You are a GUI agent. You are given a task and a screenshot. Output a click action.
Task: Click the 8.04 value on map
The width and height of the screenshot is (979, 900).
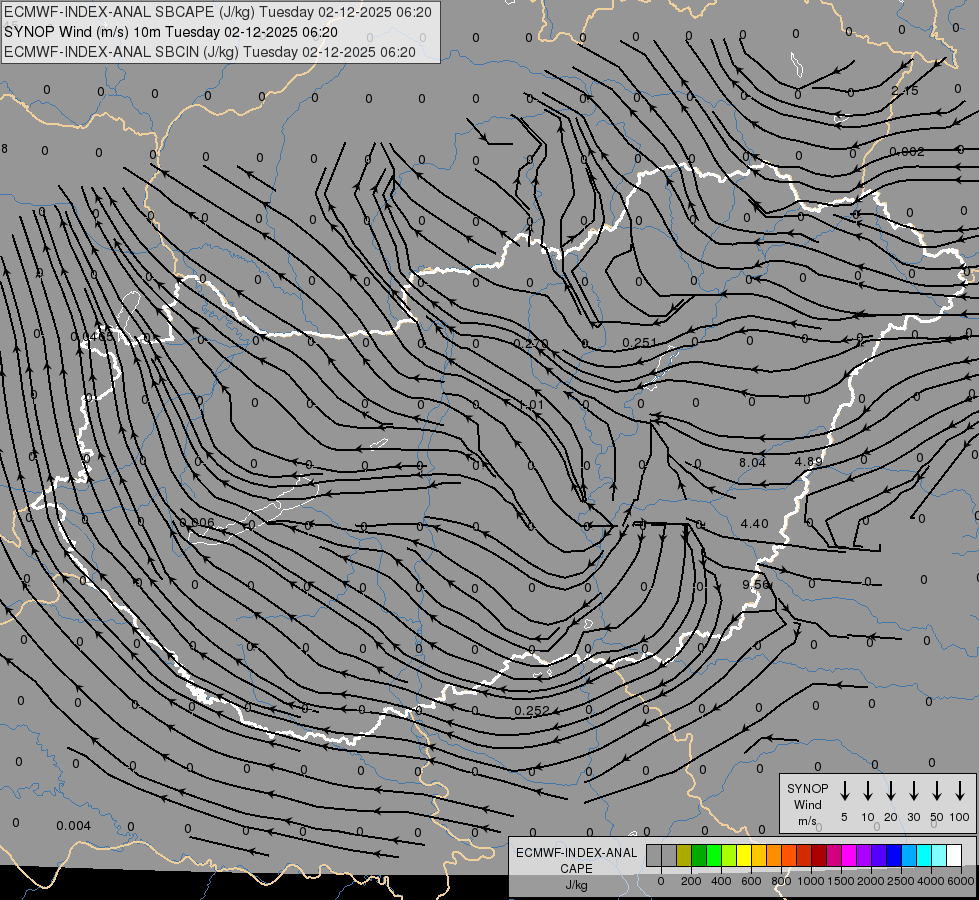coord(752,463)
